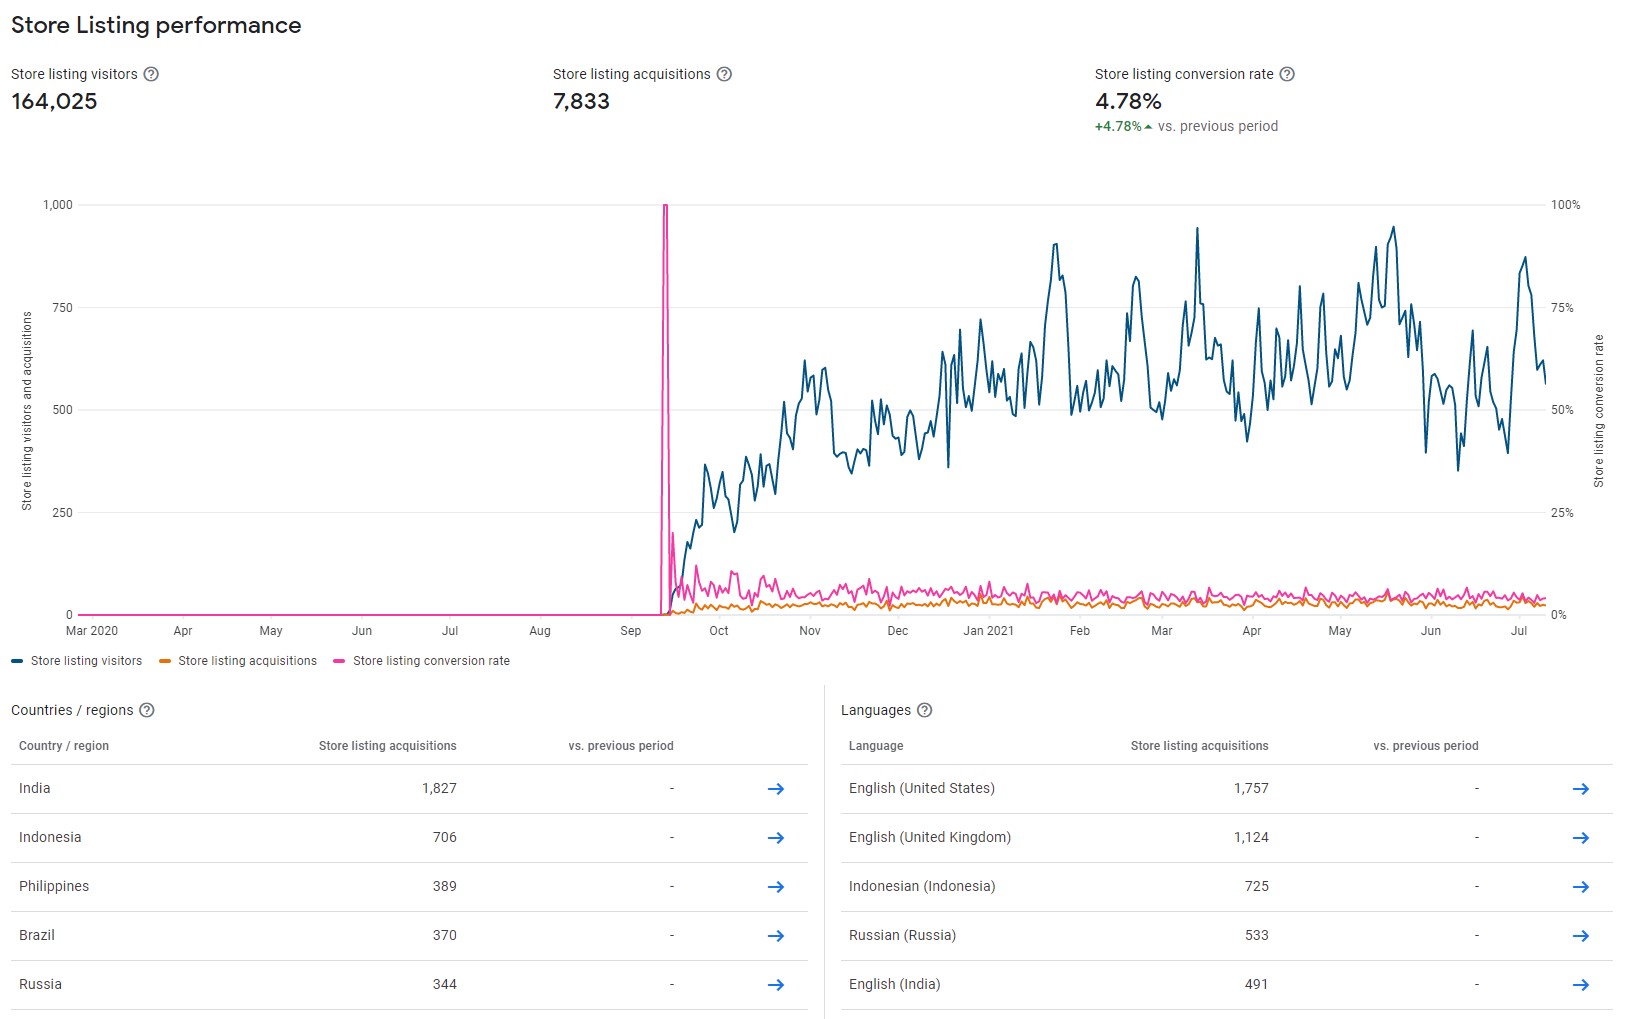This screenshot has width=1628, height=1019.
Task: Click the Countries / regions help icon
Action: (x=147, y=710)
